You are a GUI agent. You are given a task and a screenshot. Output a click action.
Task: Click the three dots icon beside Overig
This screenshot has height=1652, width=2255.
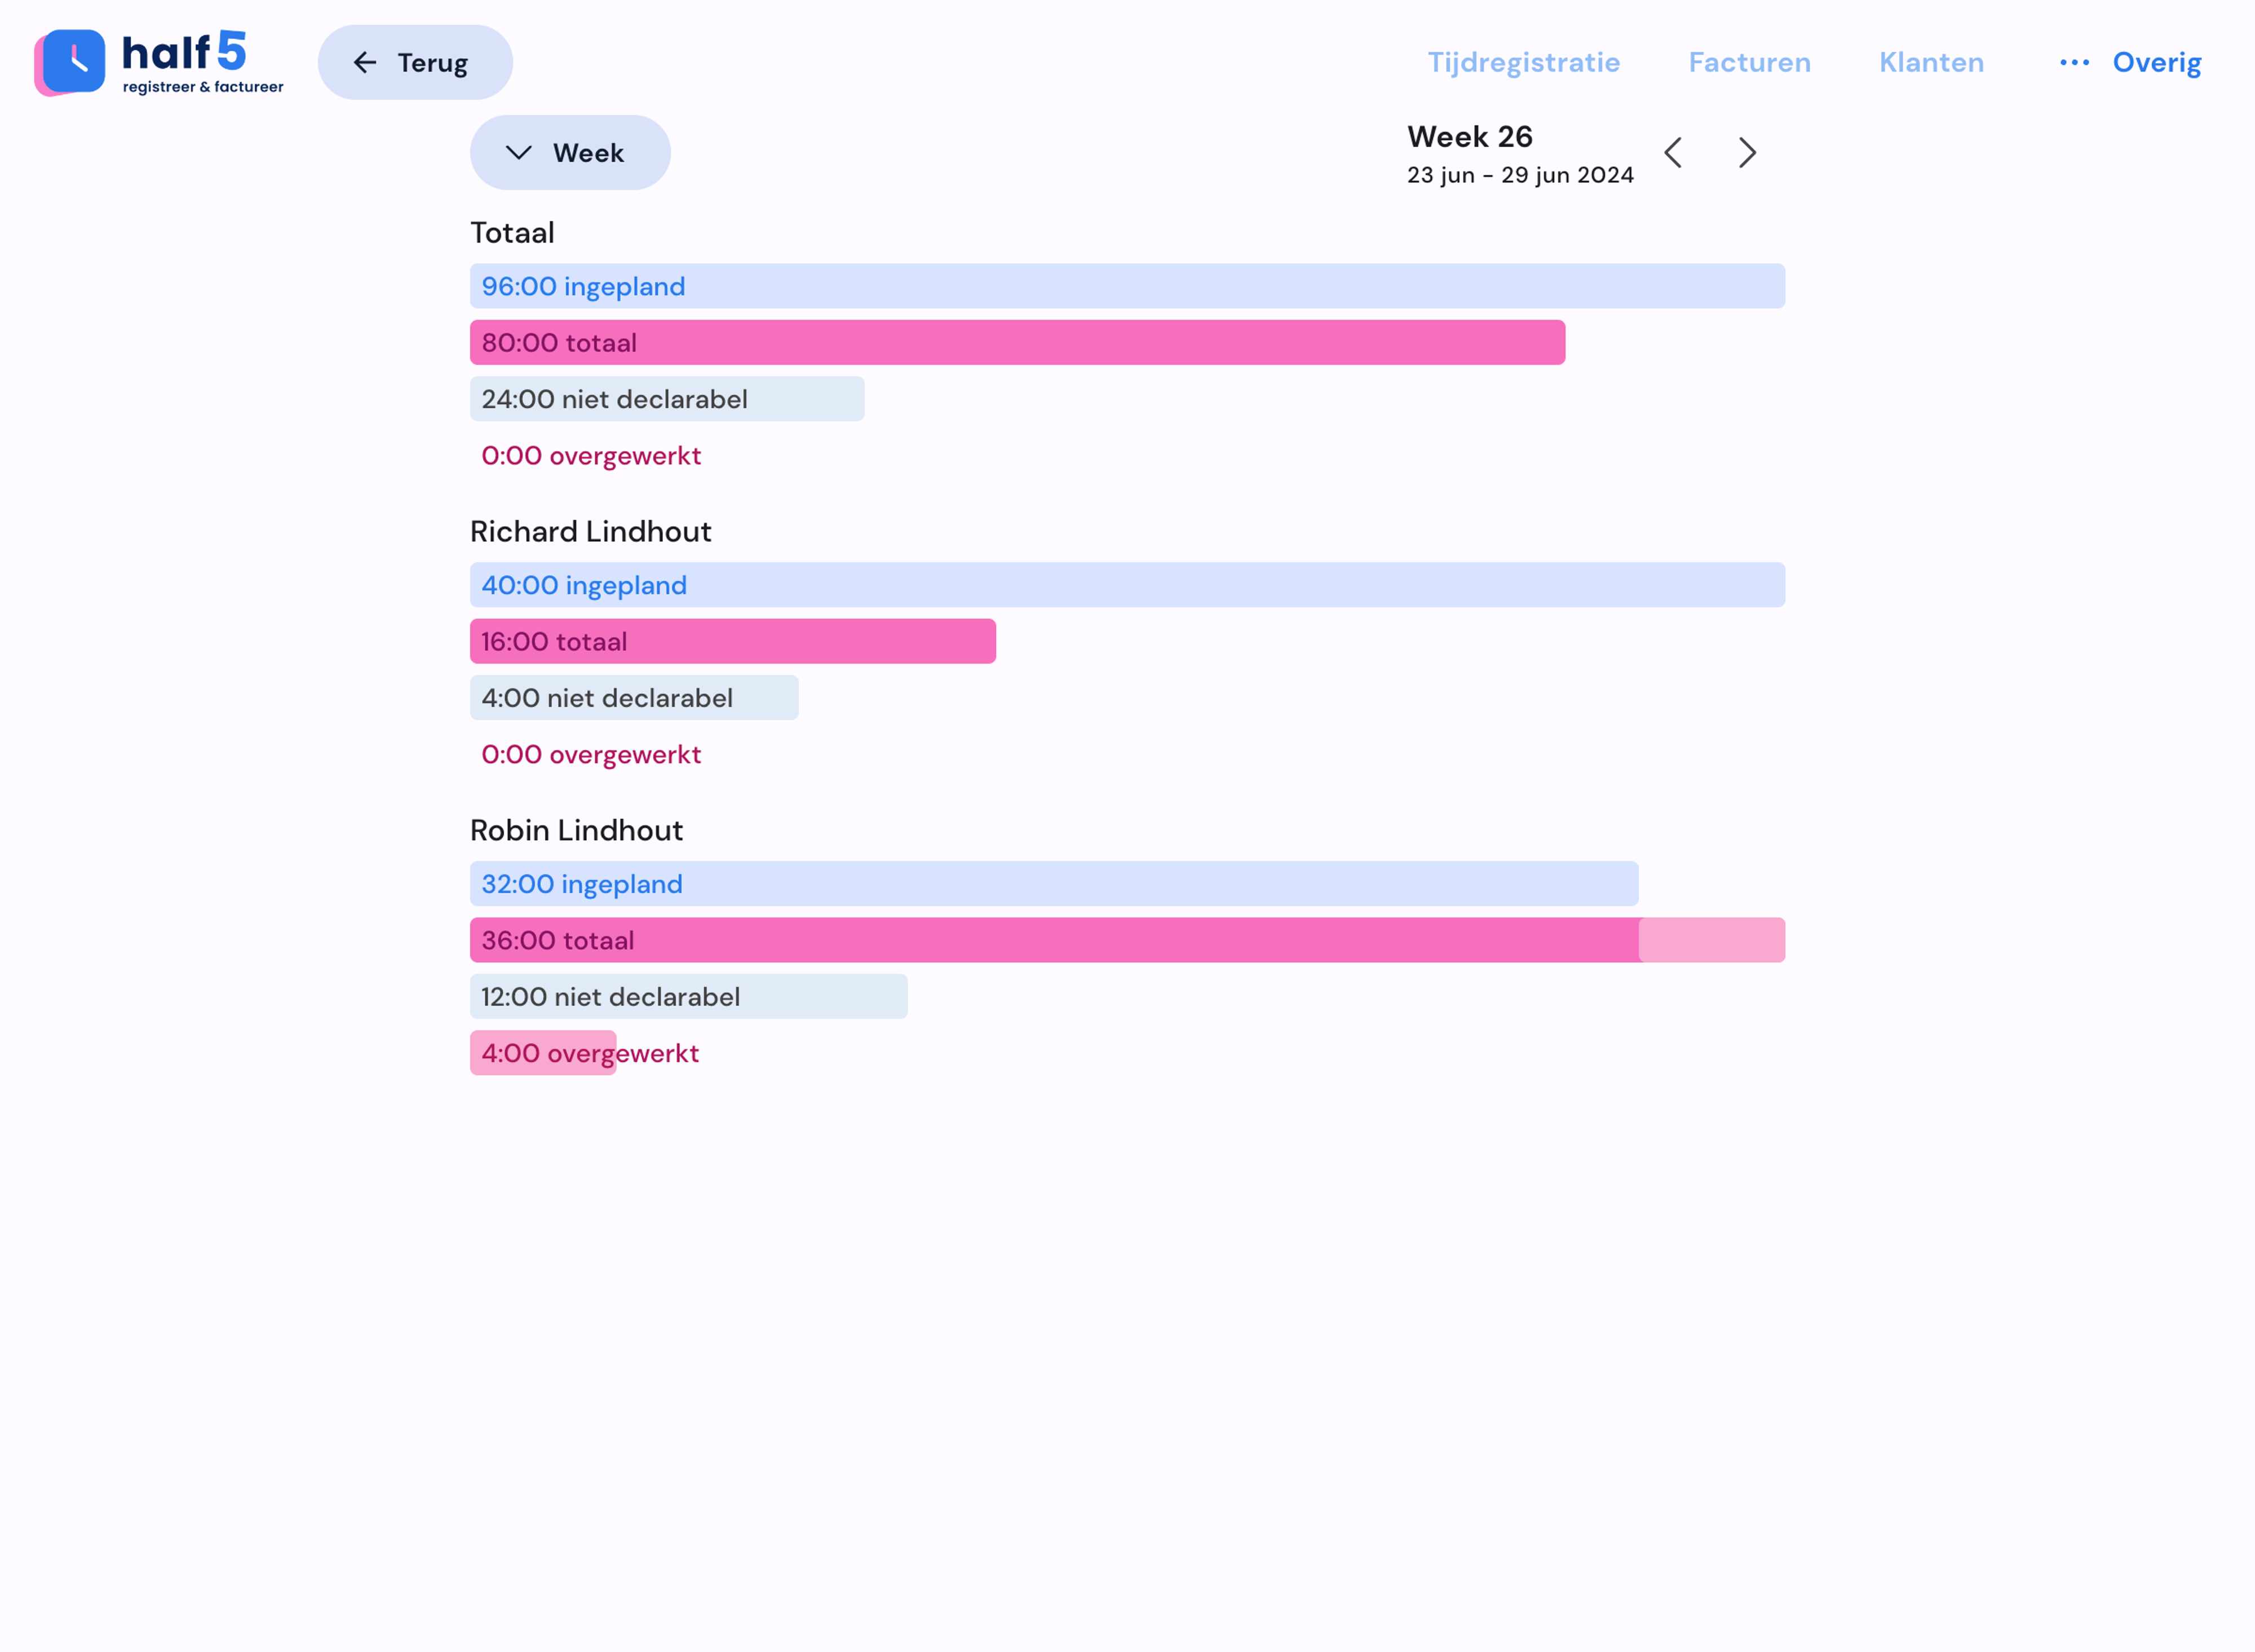2074,63
